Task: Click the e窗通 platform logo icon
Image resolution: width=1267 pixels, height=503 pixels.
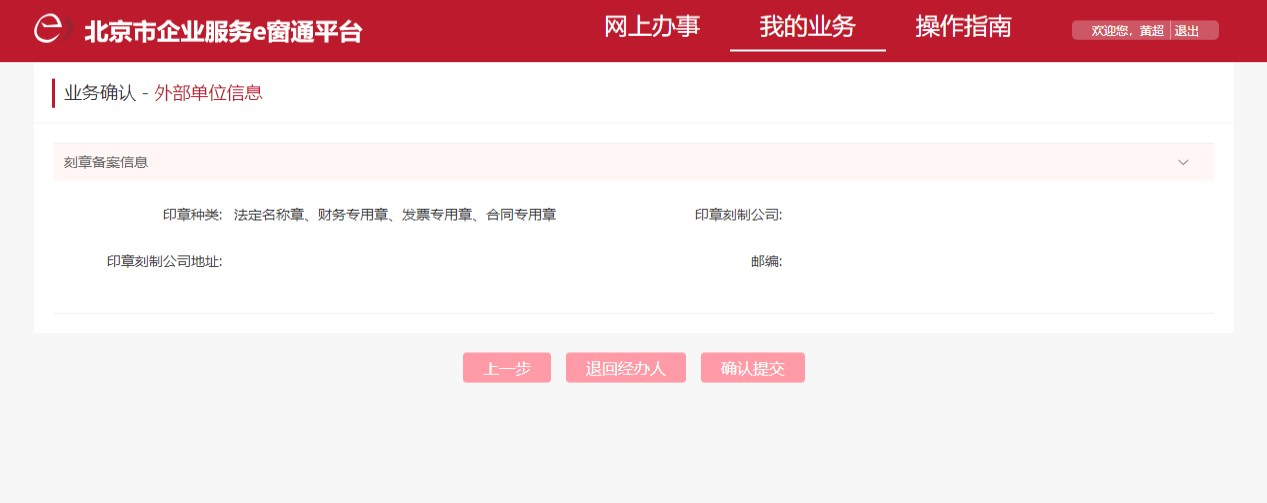Action: (50, 30)
